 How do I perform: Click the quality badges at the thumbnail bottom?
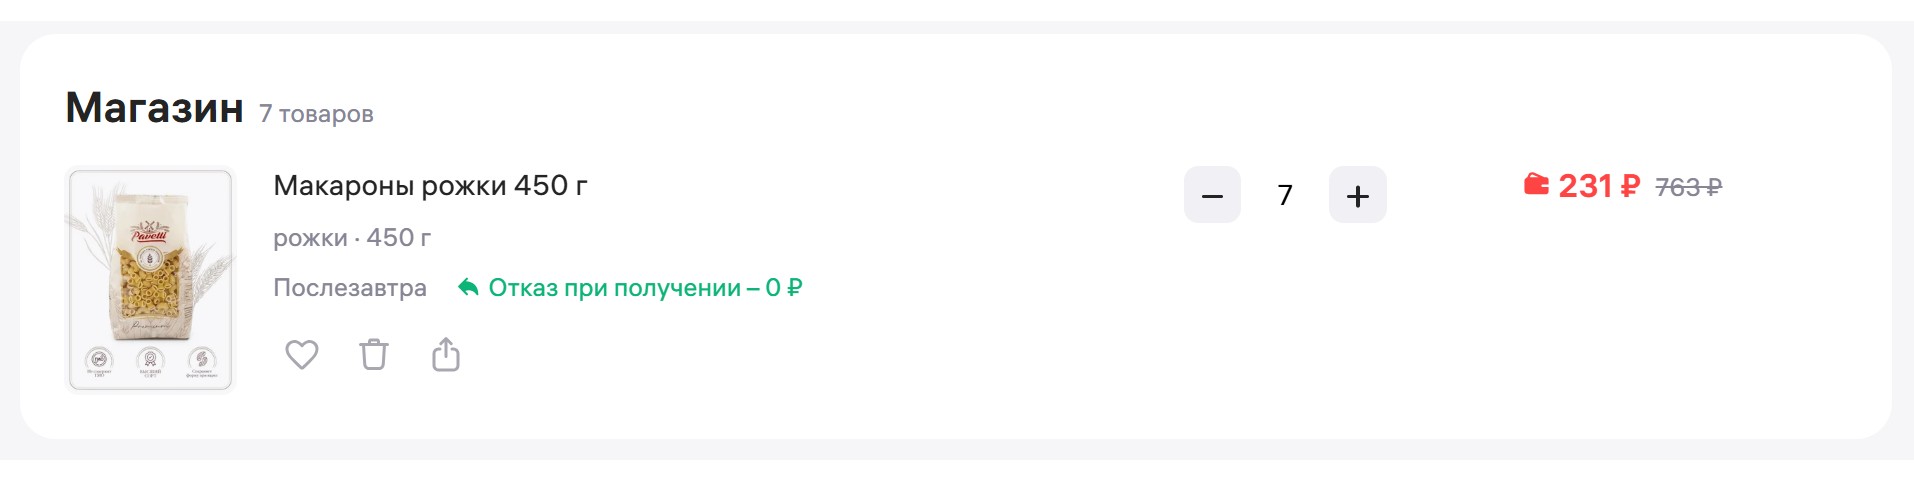[150, 362]
